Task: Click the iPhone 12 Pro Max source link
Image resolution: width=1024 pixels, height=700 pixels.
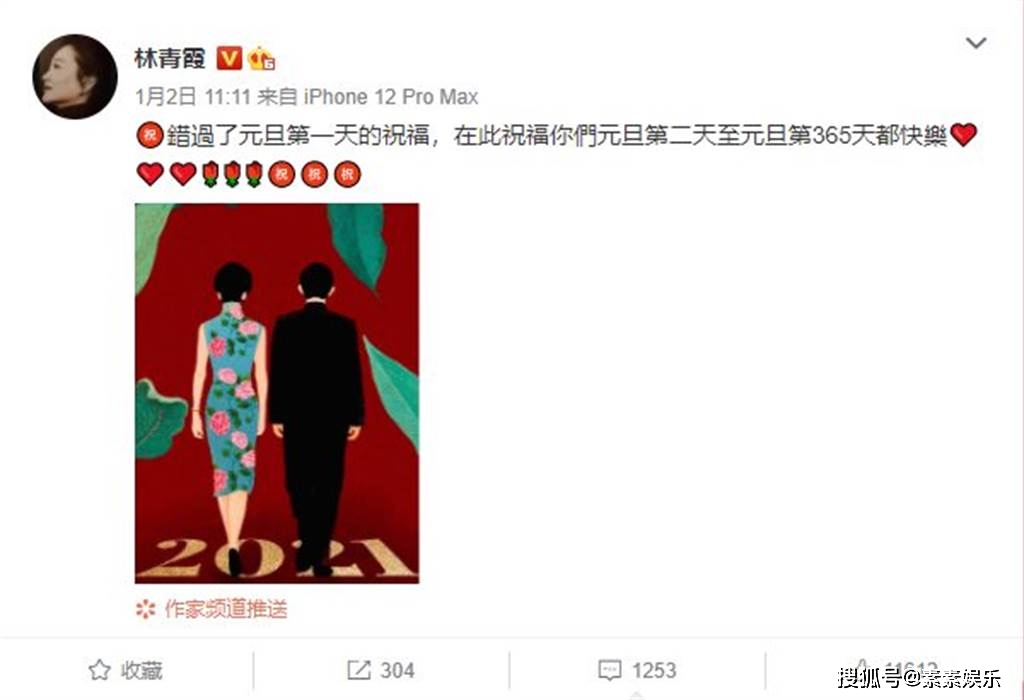Action: tap(391, 97)
